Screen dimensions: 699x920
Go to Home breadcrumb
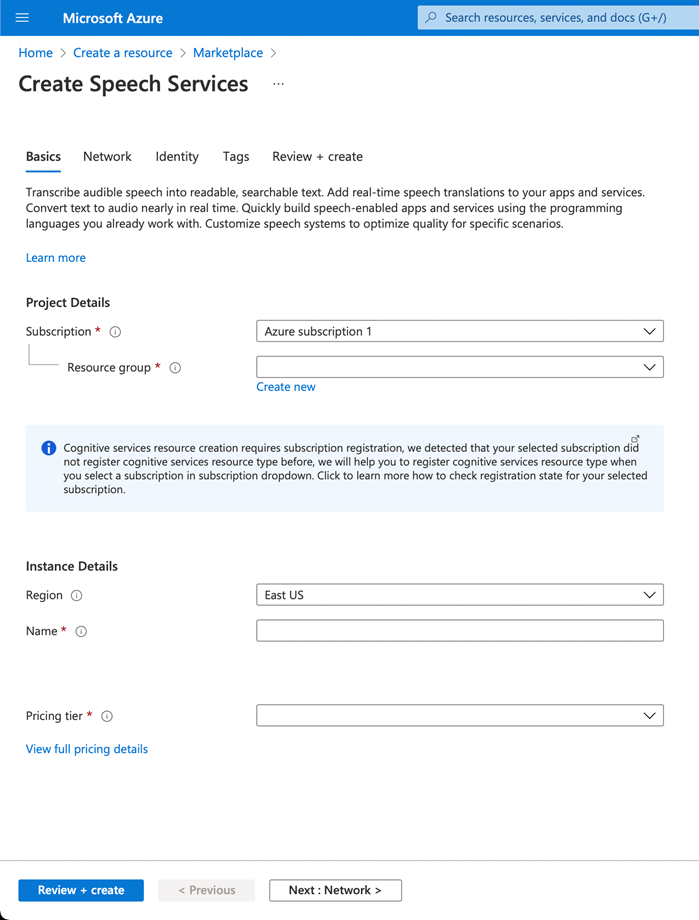click(36, 53)
